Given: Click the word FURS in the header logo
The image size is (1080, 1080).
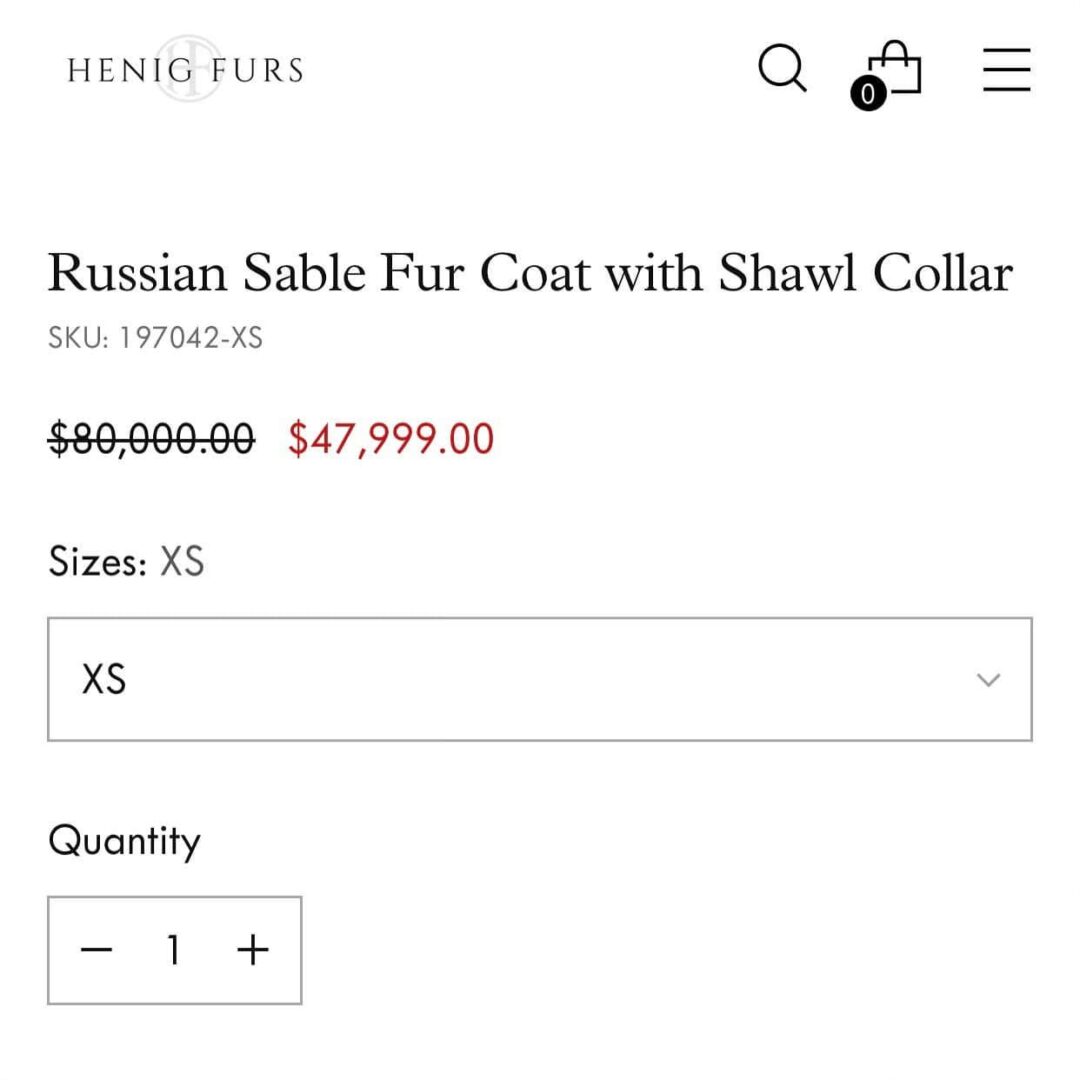Looking at the screenshot, I should click(x=257, y=70).
